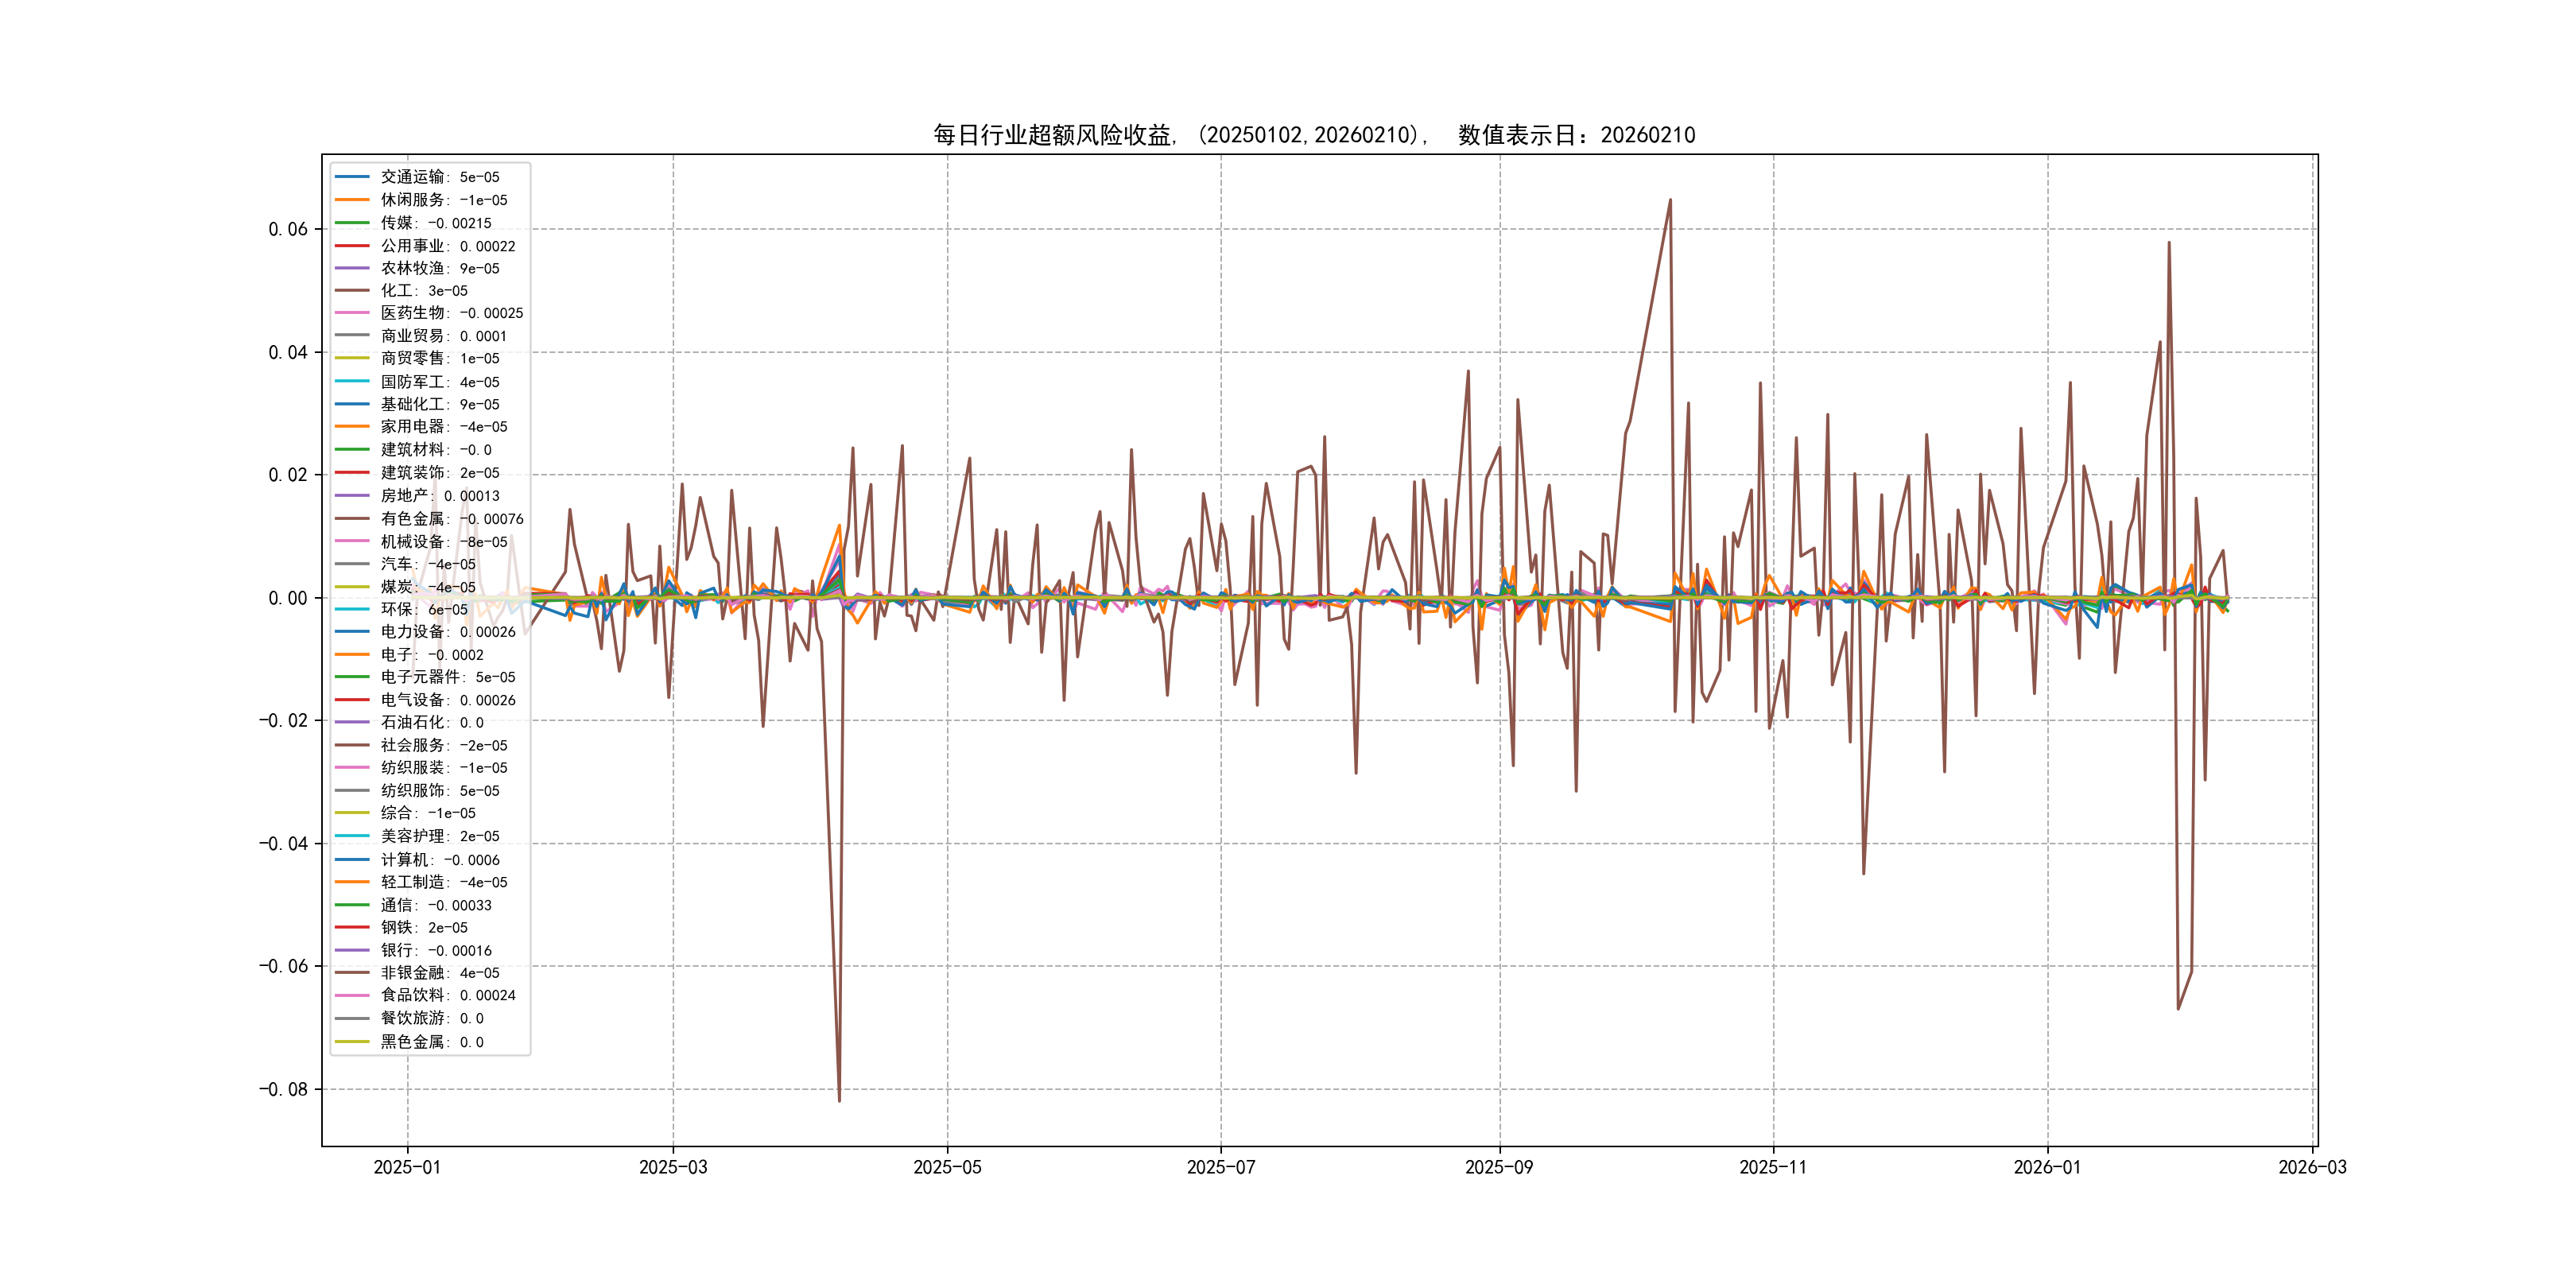The width and height of the screenshot is (2576, 1288).
Task: Click the 银行 legend line swatch
Action: click(352, 951)
